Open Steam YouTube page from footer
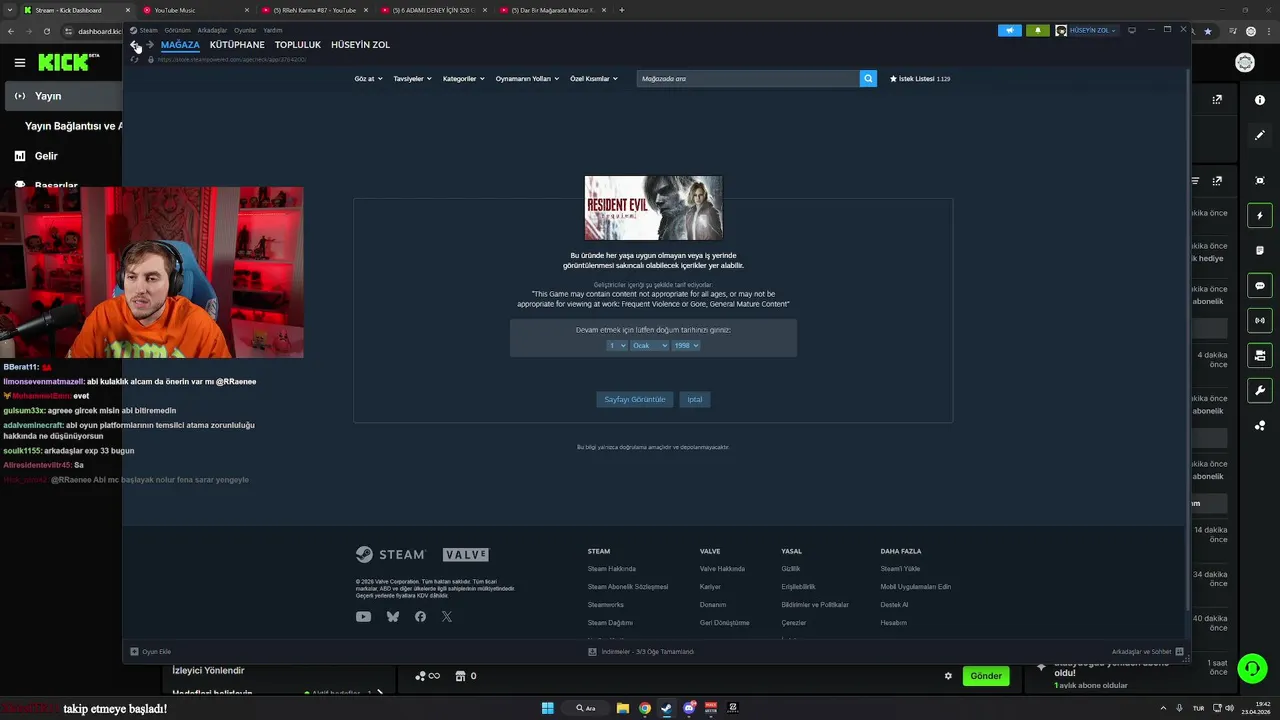Image resolution: width=1280 pixels, height=720 pixels. click(363, 617)
